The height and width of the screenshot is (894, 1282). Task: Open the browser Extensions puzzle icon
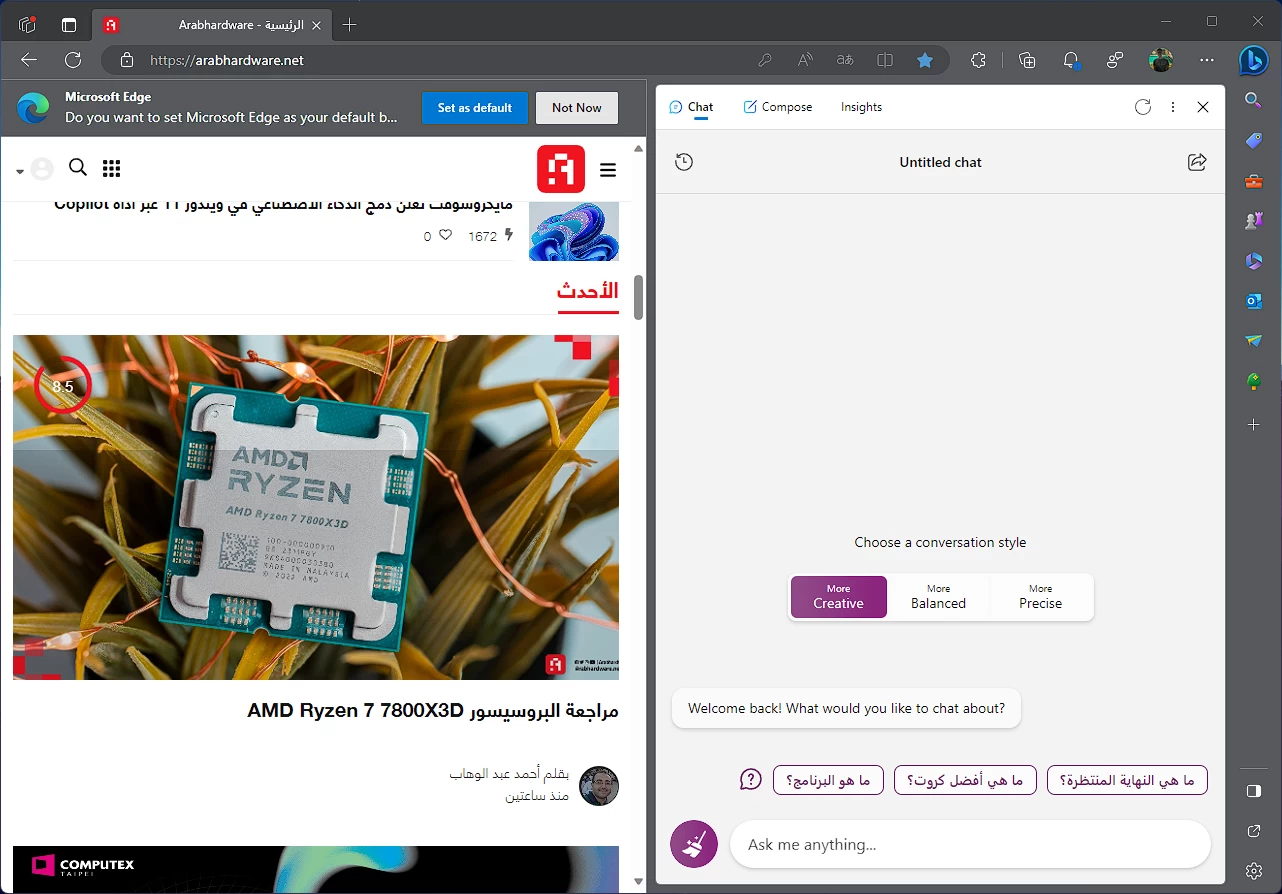pyautogui.click(x=978, y=60)
